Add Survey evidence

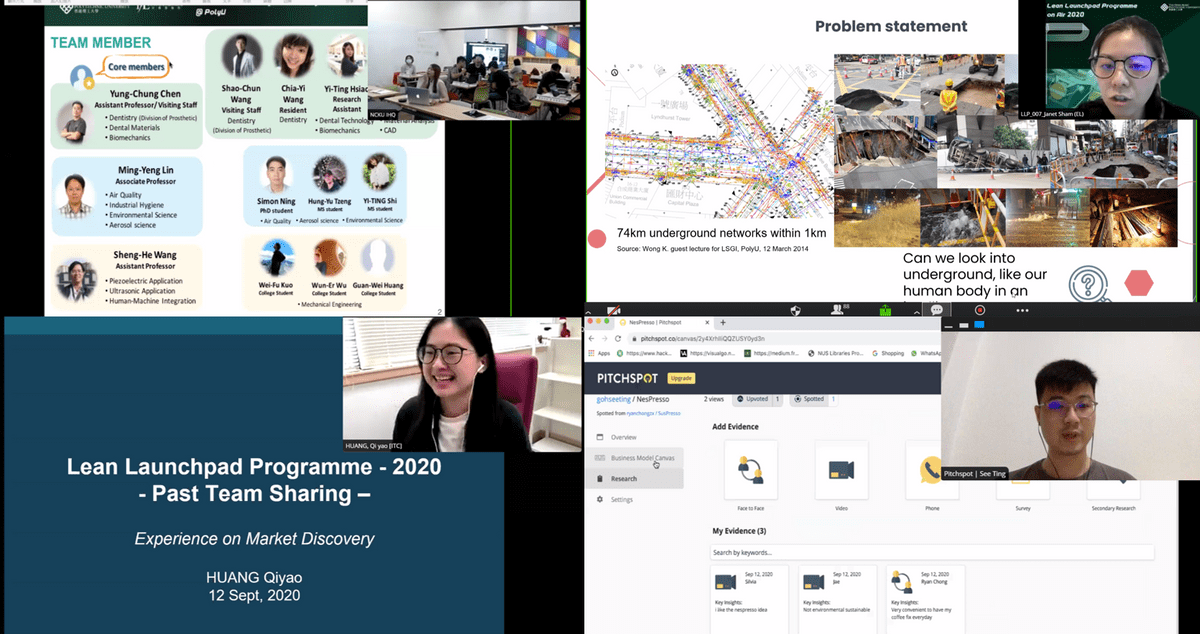[x=1022, y=490]
